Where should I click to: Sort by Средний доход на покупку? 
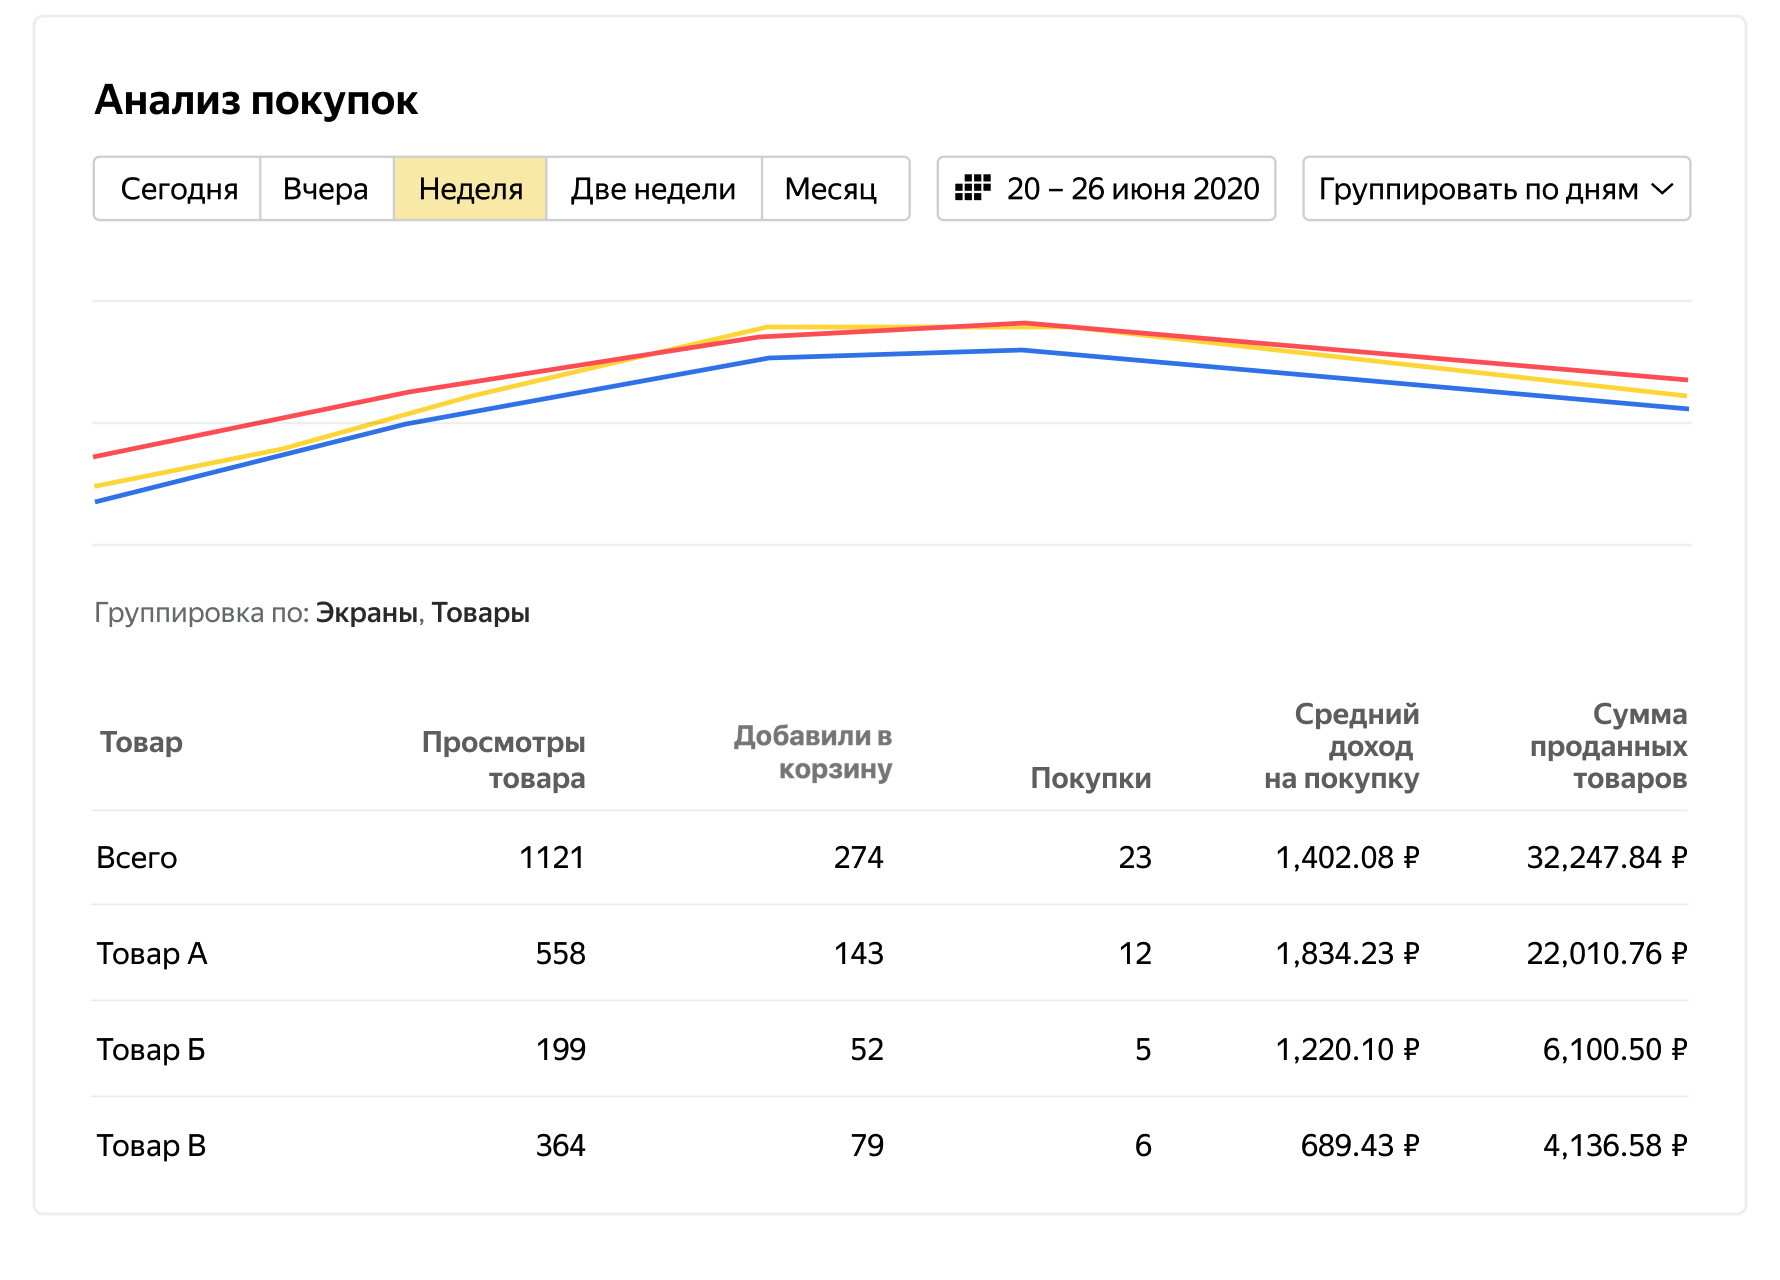point(1342,746)
